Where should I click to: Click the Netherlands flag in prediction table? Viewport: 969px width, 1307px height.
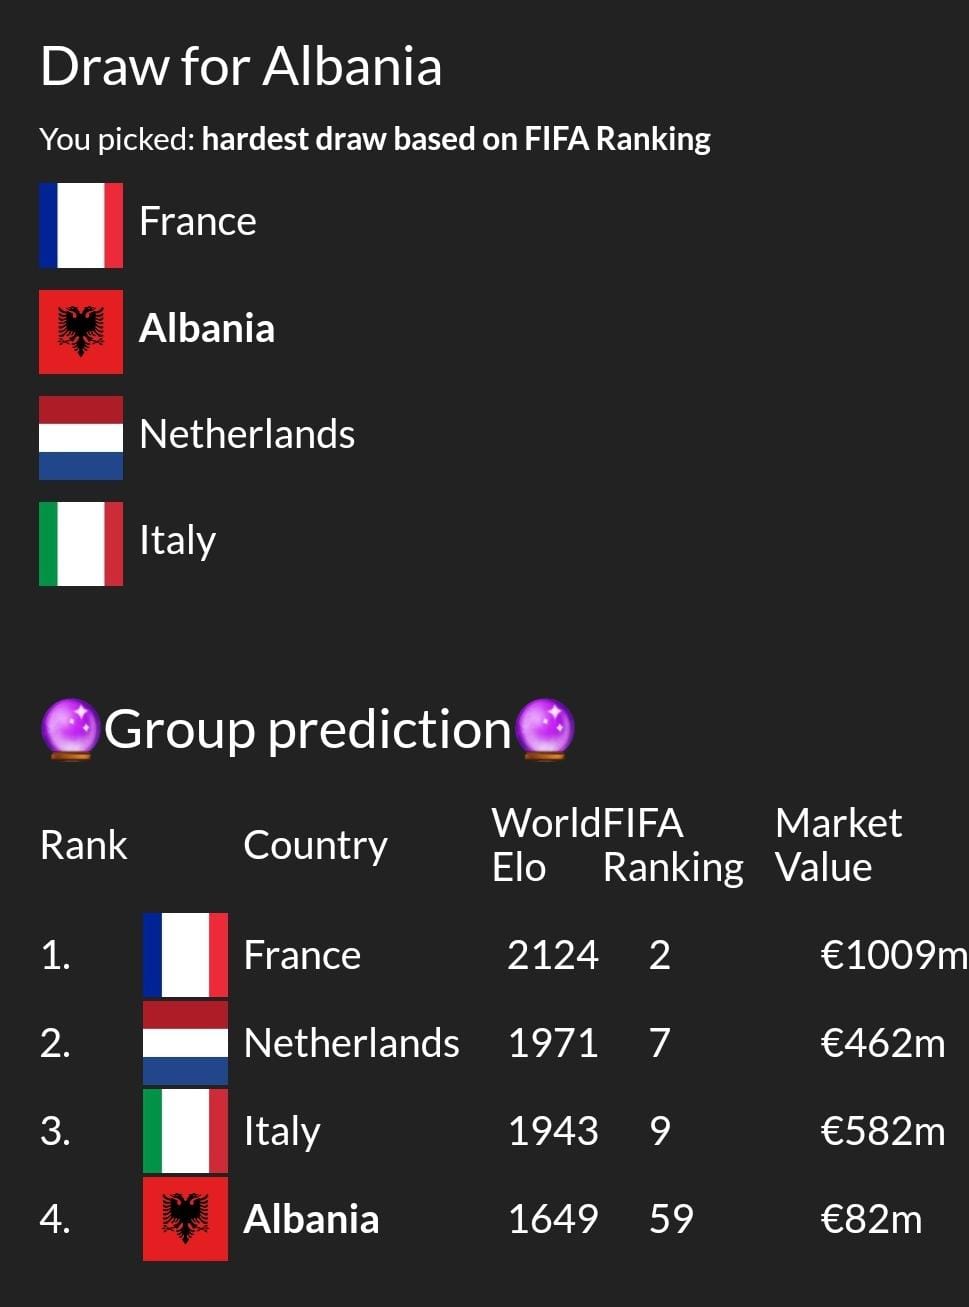[x=185, y=1043]
